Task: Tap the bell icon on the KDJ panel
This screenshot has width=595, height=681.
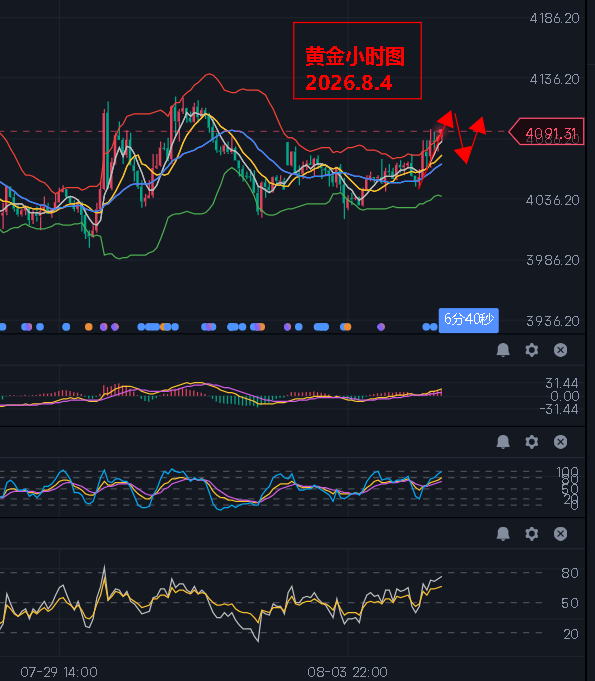Action: click(x=503, y=442)
